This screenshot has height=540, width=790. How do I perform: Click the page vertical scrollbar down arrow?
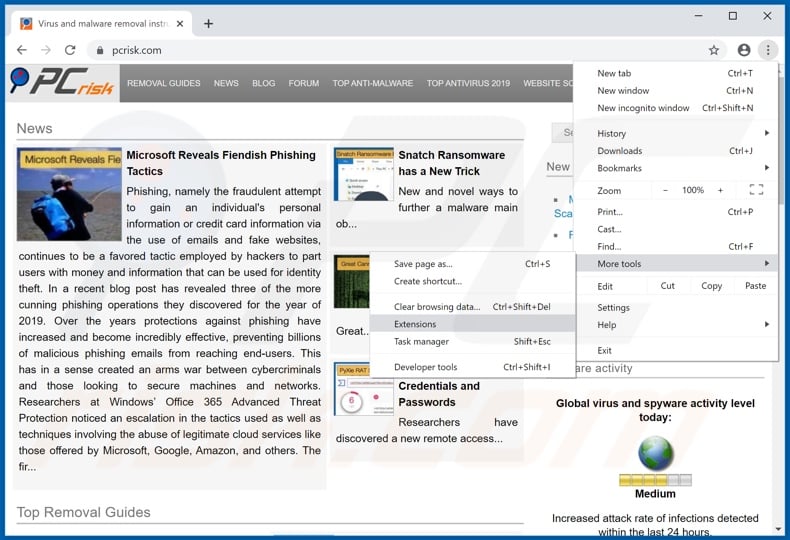[779, 529]
